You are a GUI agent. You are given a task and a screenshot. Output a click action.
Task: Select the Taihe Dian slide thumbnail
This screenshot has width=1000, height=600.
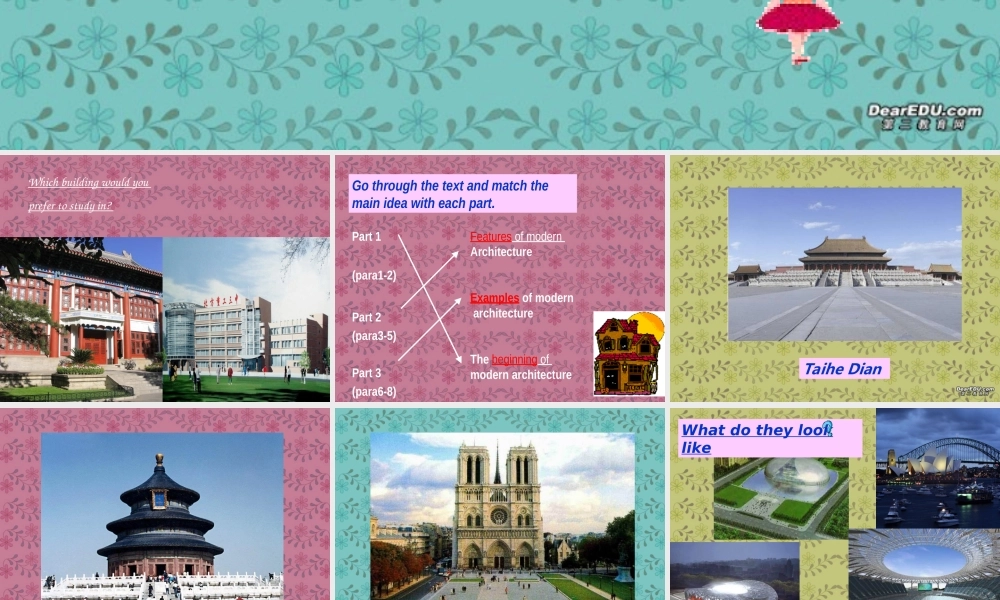(x=835, y=278)
